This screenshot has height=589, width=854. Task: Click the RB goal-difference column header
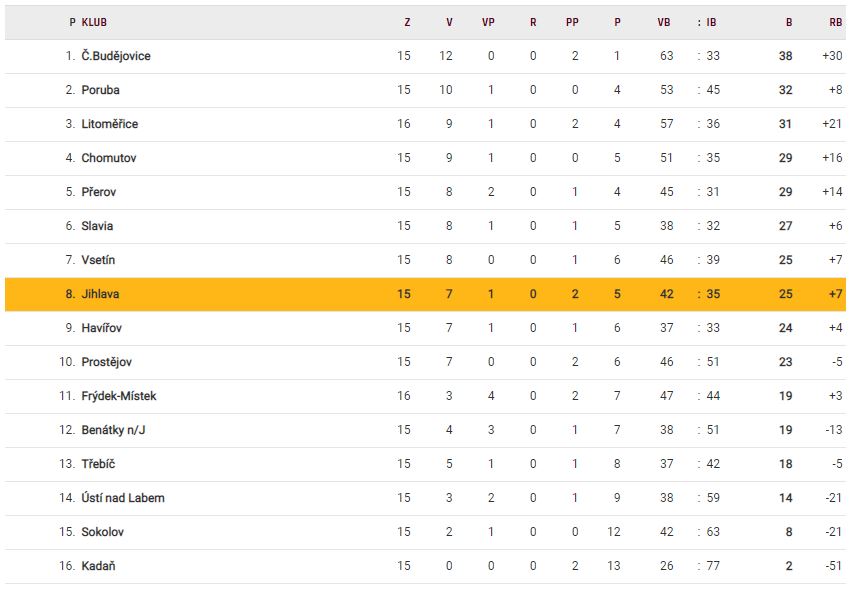[x=835, y=22]
